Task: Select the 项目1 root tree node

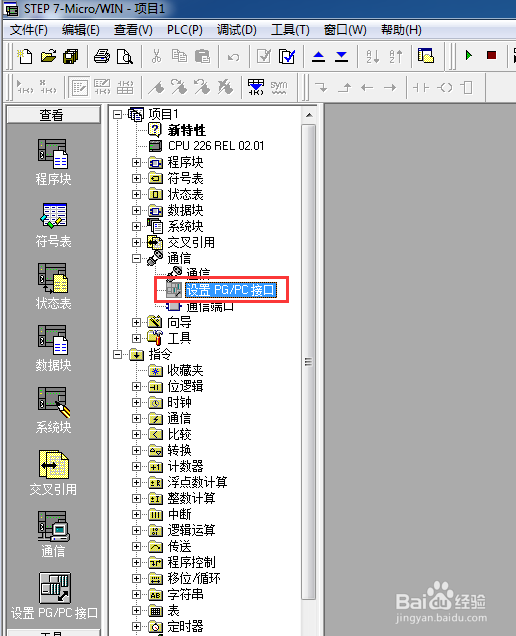Action: (163, 114)
